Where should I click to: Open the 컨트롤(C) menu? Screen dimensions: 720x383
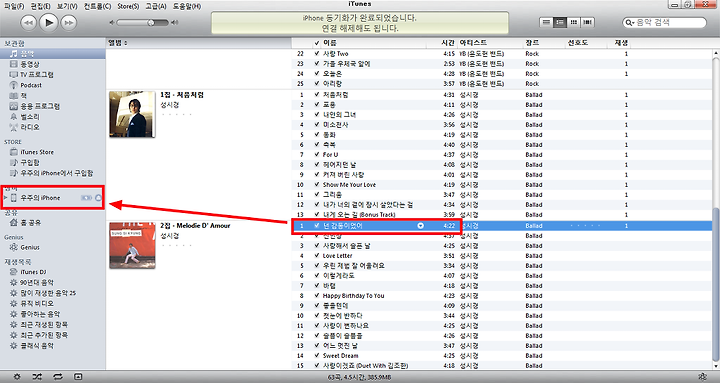[x=97, y=6]
